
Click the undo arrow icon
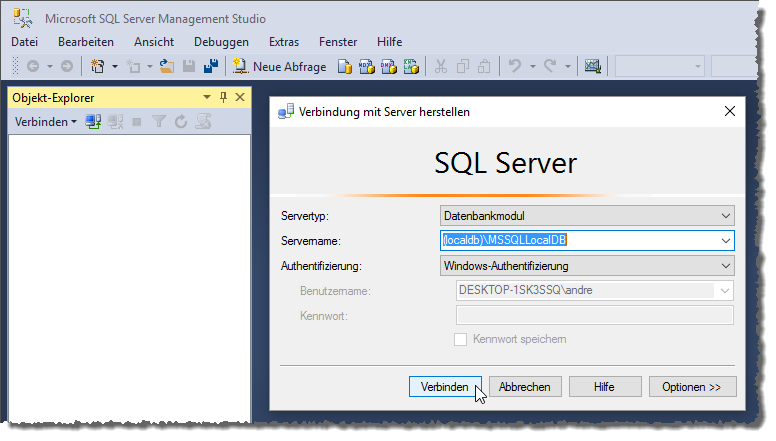pyautogui.click(x=515, y=66)
